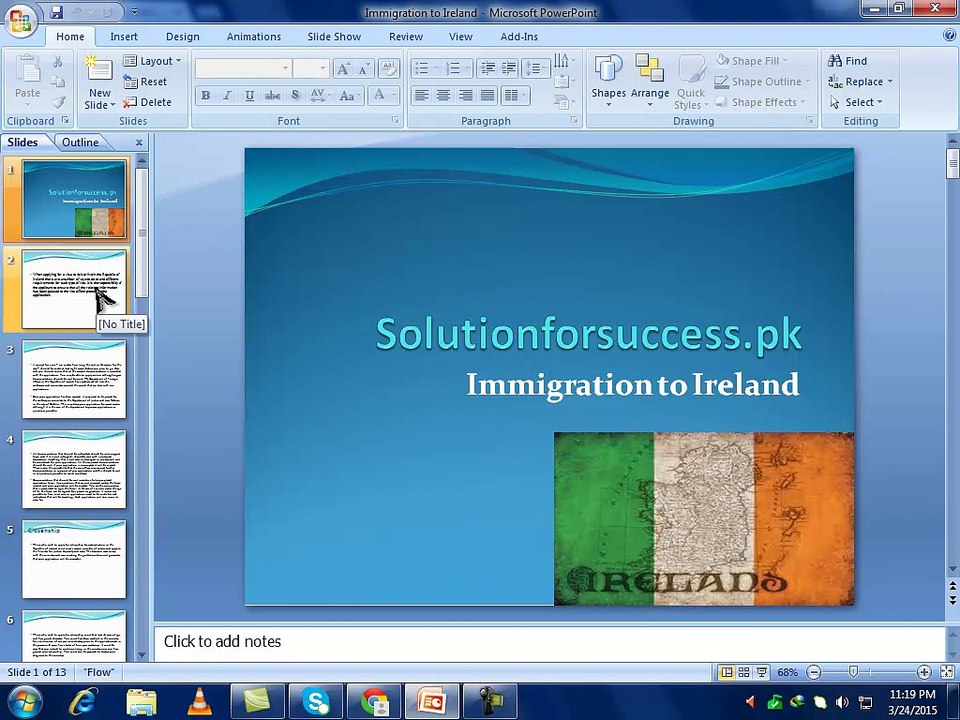Open the Review ribbon tab
The image size is (960, 720).
[405, 37]
